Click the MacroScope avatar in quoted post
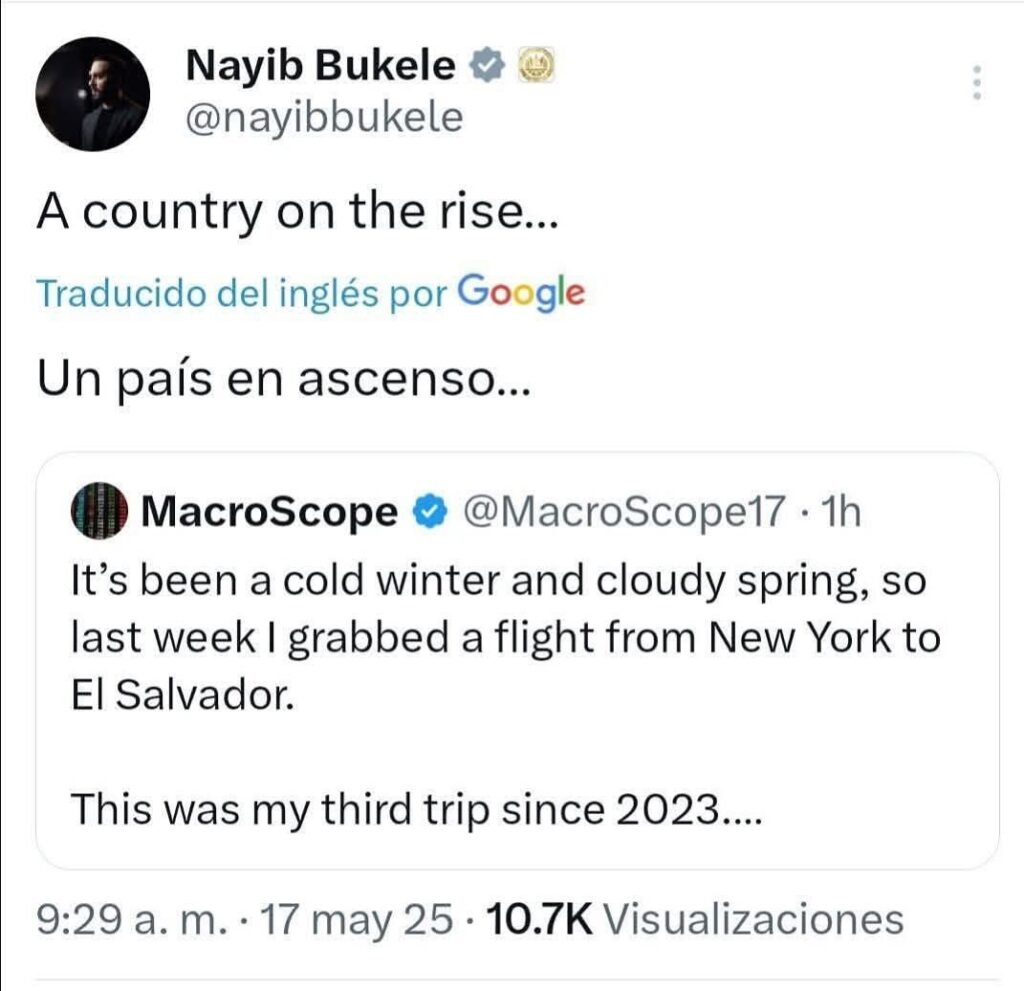 pos(100,514)
